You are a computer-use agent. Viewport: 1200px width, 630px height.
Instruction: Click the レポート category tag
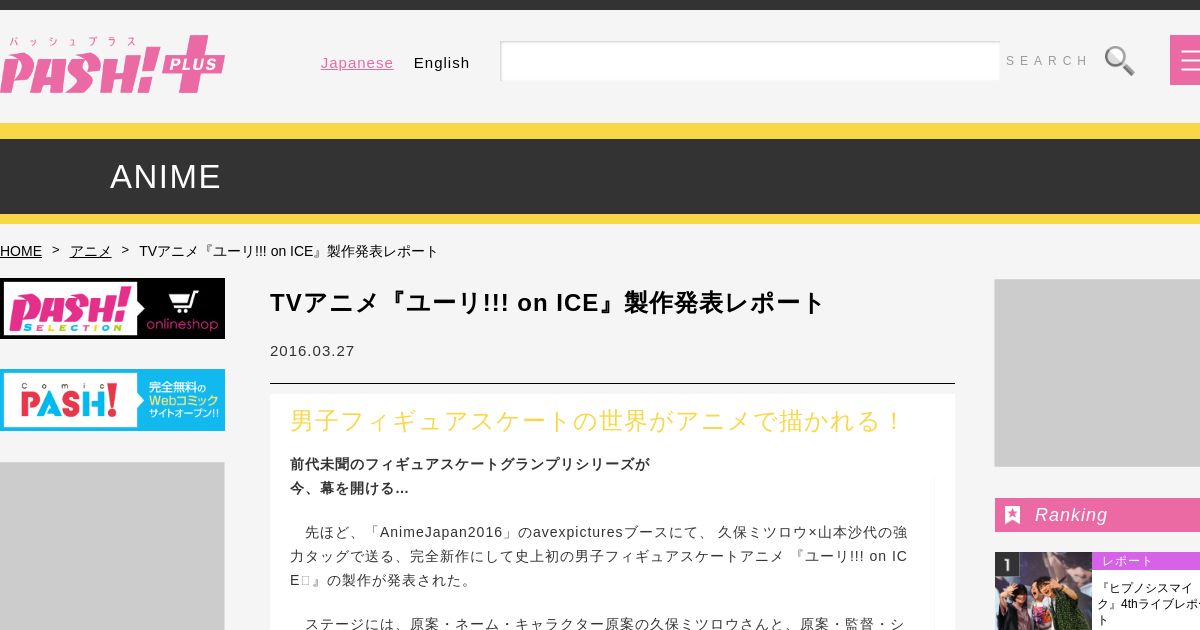coord(1127,561)
